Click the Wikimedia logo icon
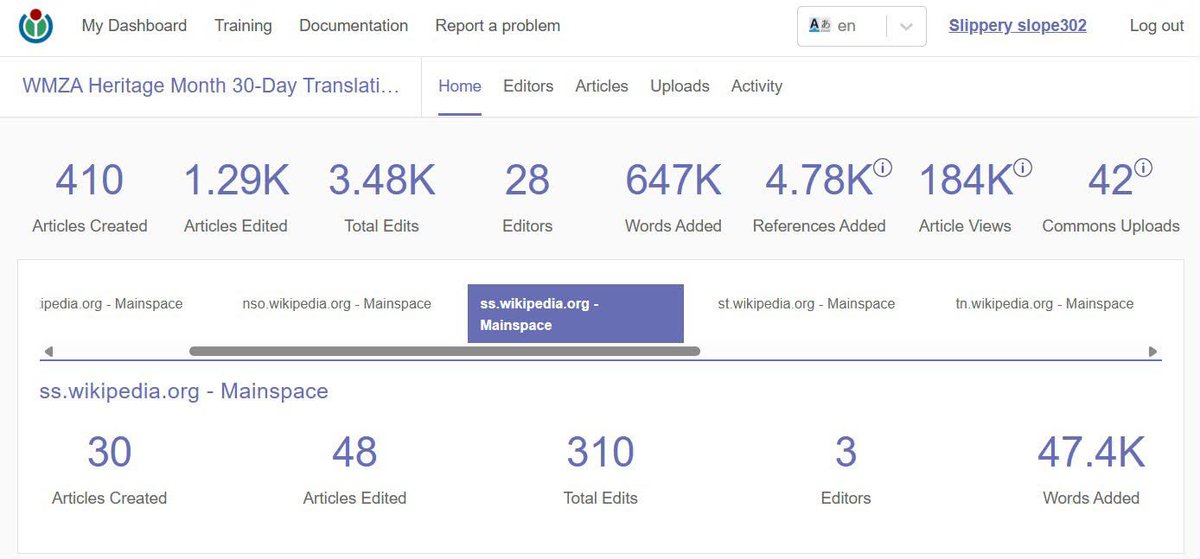Screen dimensions: 1200x559 coord(37,27)
